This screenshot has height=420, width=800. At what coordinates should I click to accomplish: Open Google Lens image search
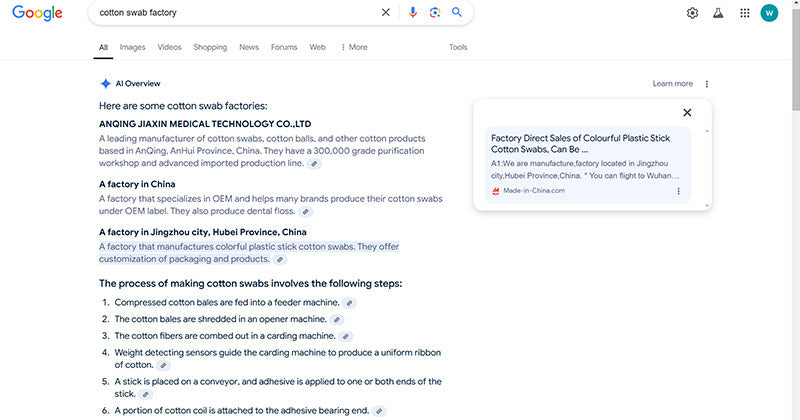click(x=435, y=13)
